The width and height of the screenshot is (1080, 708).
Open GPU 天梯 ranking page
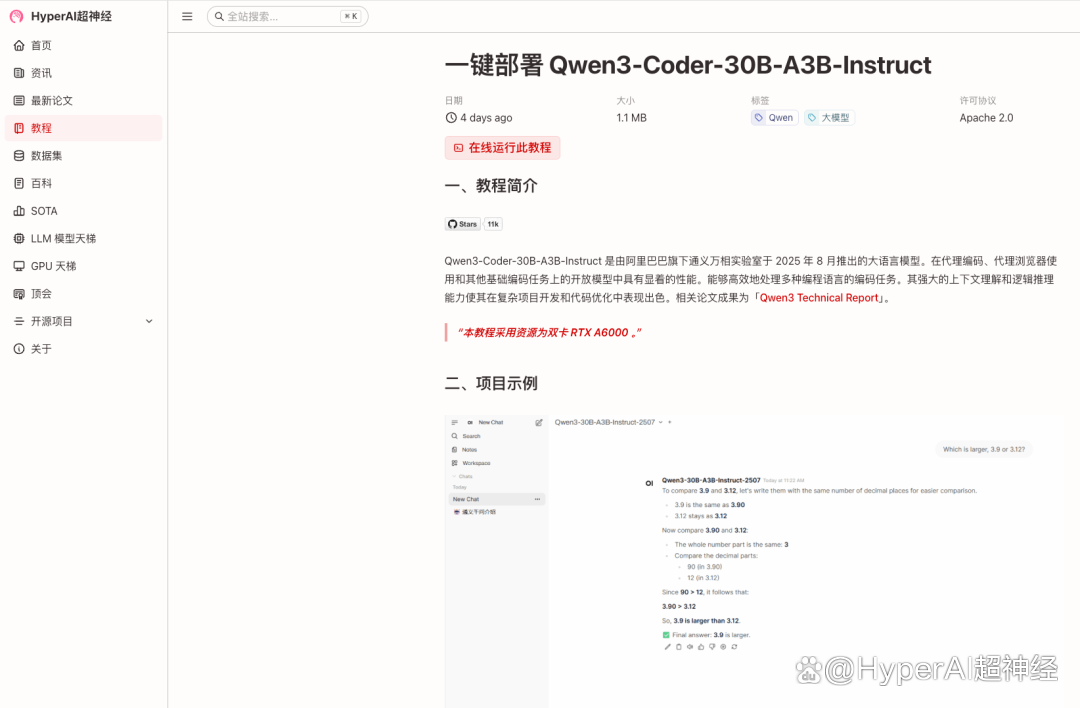53,266
